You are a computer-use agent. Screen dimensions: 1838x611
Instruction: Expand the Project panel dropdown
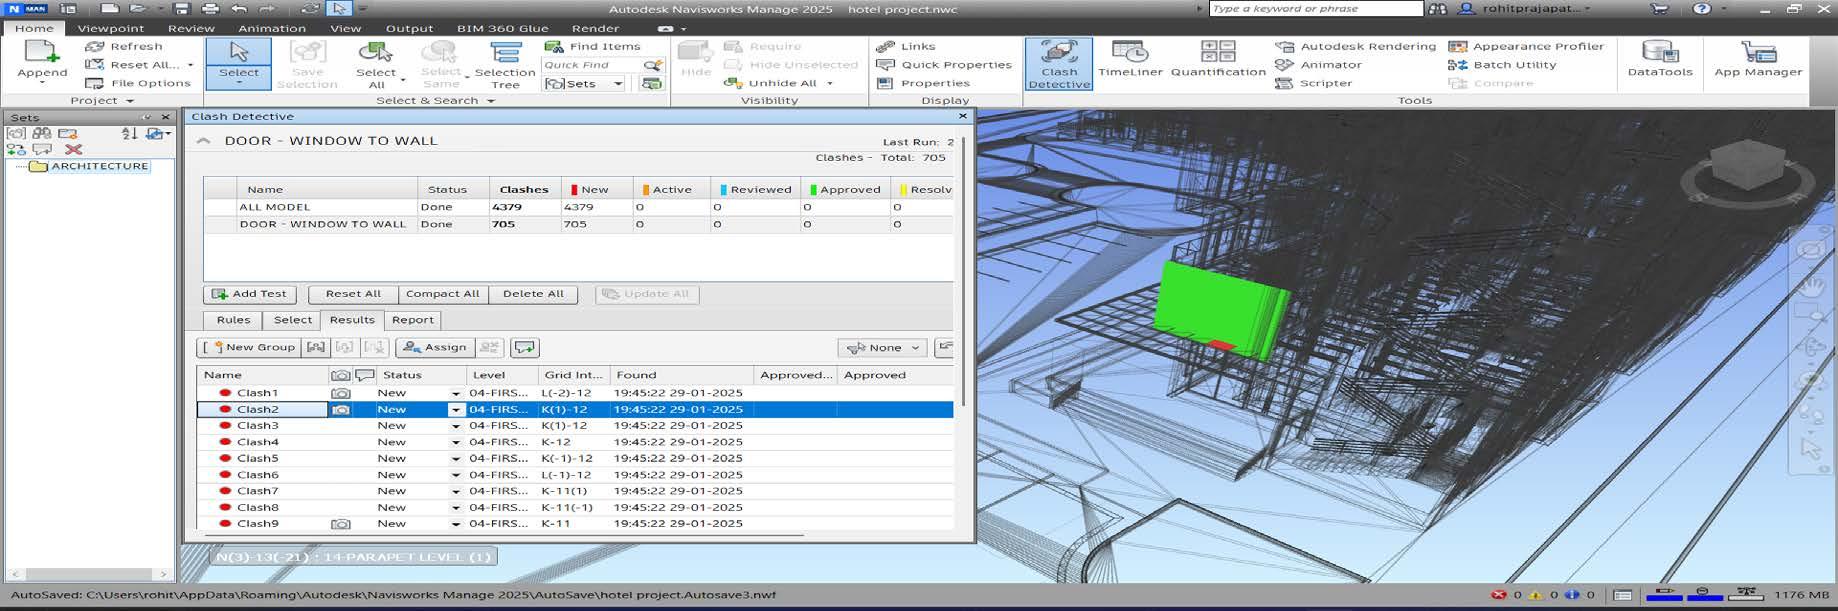pyautogui.click(x=130, y=101)
